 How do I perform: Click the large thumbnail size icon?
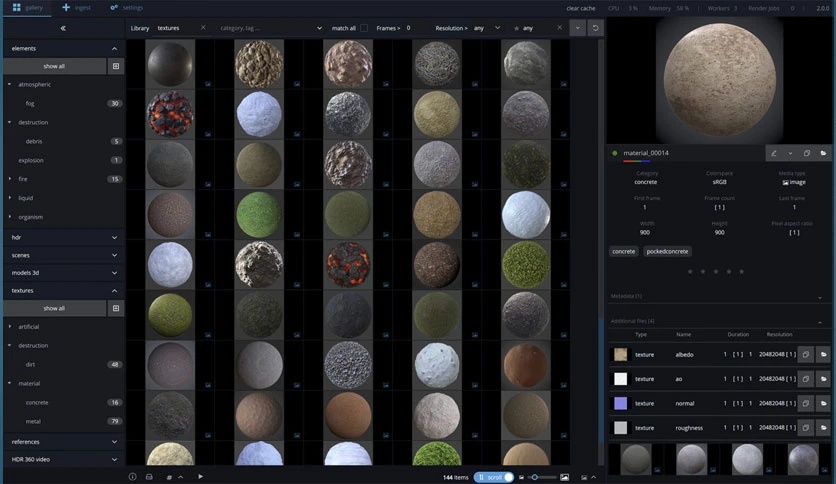point(564,477)
